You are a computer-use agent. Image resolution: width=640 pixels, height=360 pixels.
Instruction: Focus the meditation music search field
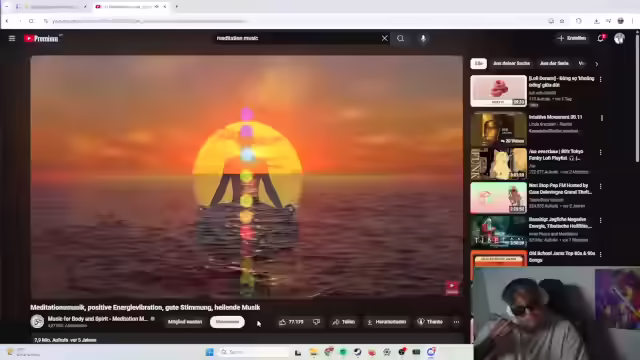[x=296, y=38]
